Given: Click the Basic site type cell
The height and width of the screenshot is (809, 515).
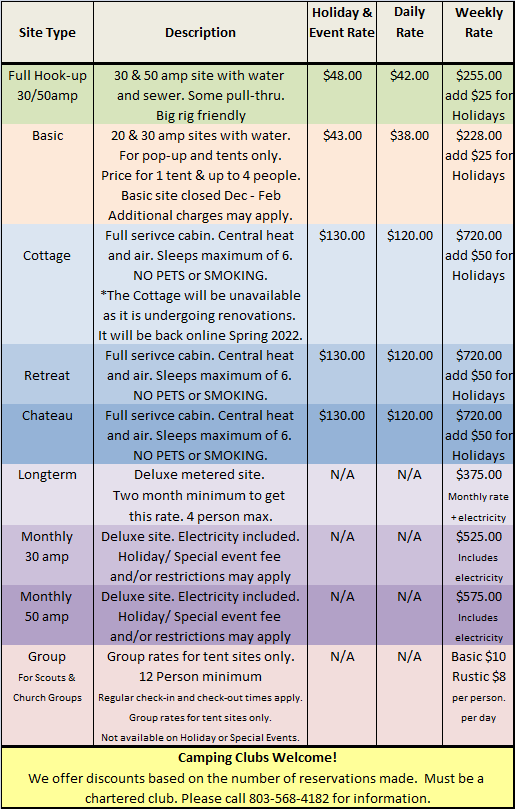Looking at the screenshot, I should pos(47,174).
